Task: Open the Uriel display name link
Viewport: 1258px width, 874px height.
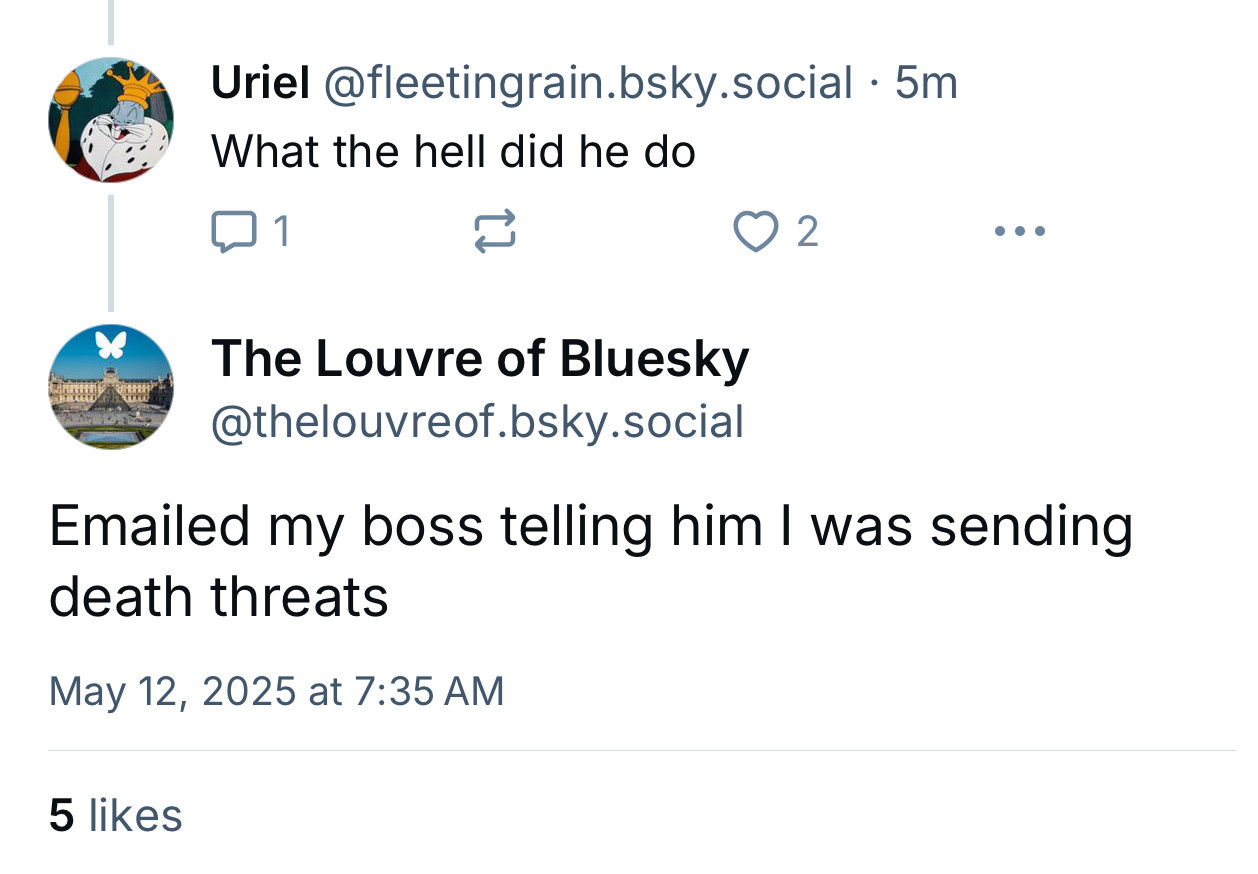Action: 260,82
